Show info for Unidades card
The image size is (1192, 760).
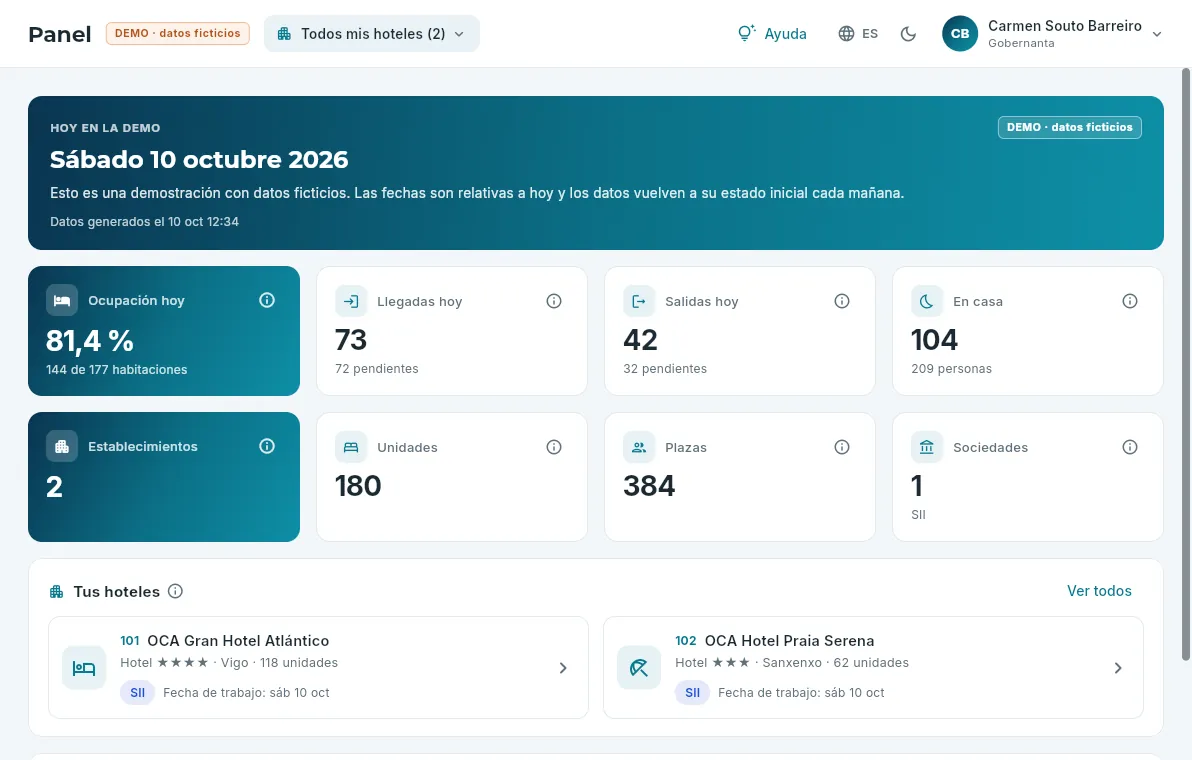(x=554, y=447)
